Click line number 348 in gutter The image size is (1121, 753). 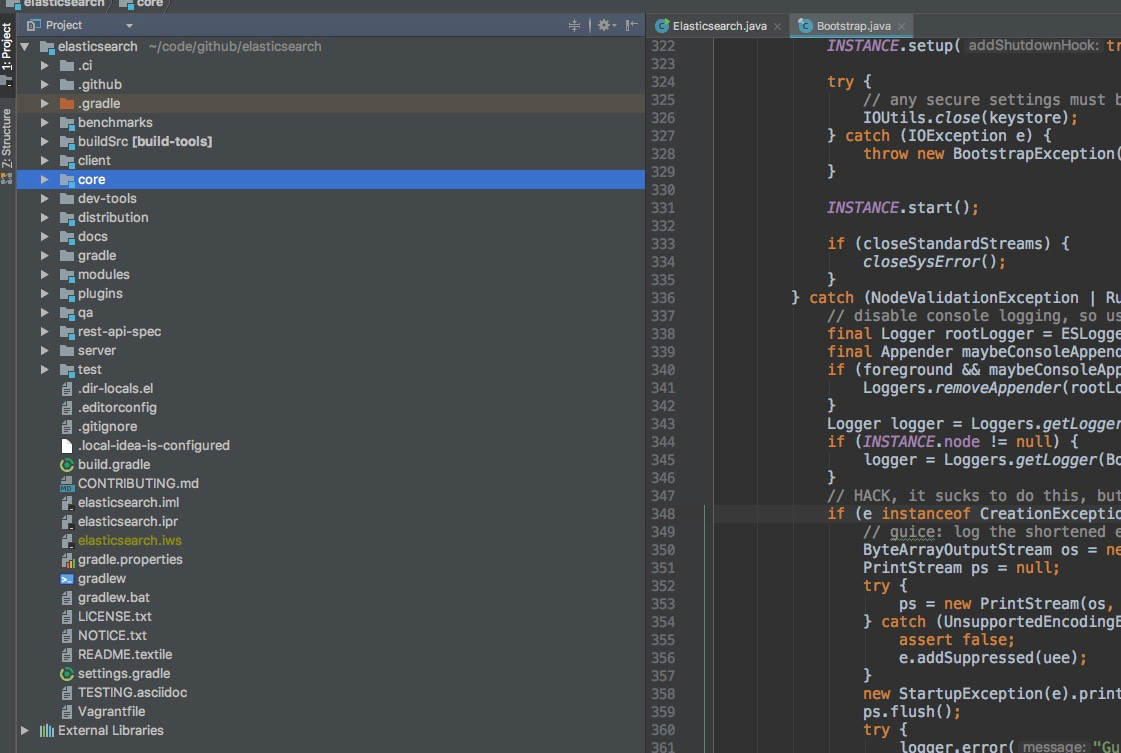(662, 514)
